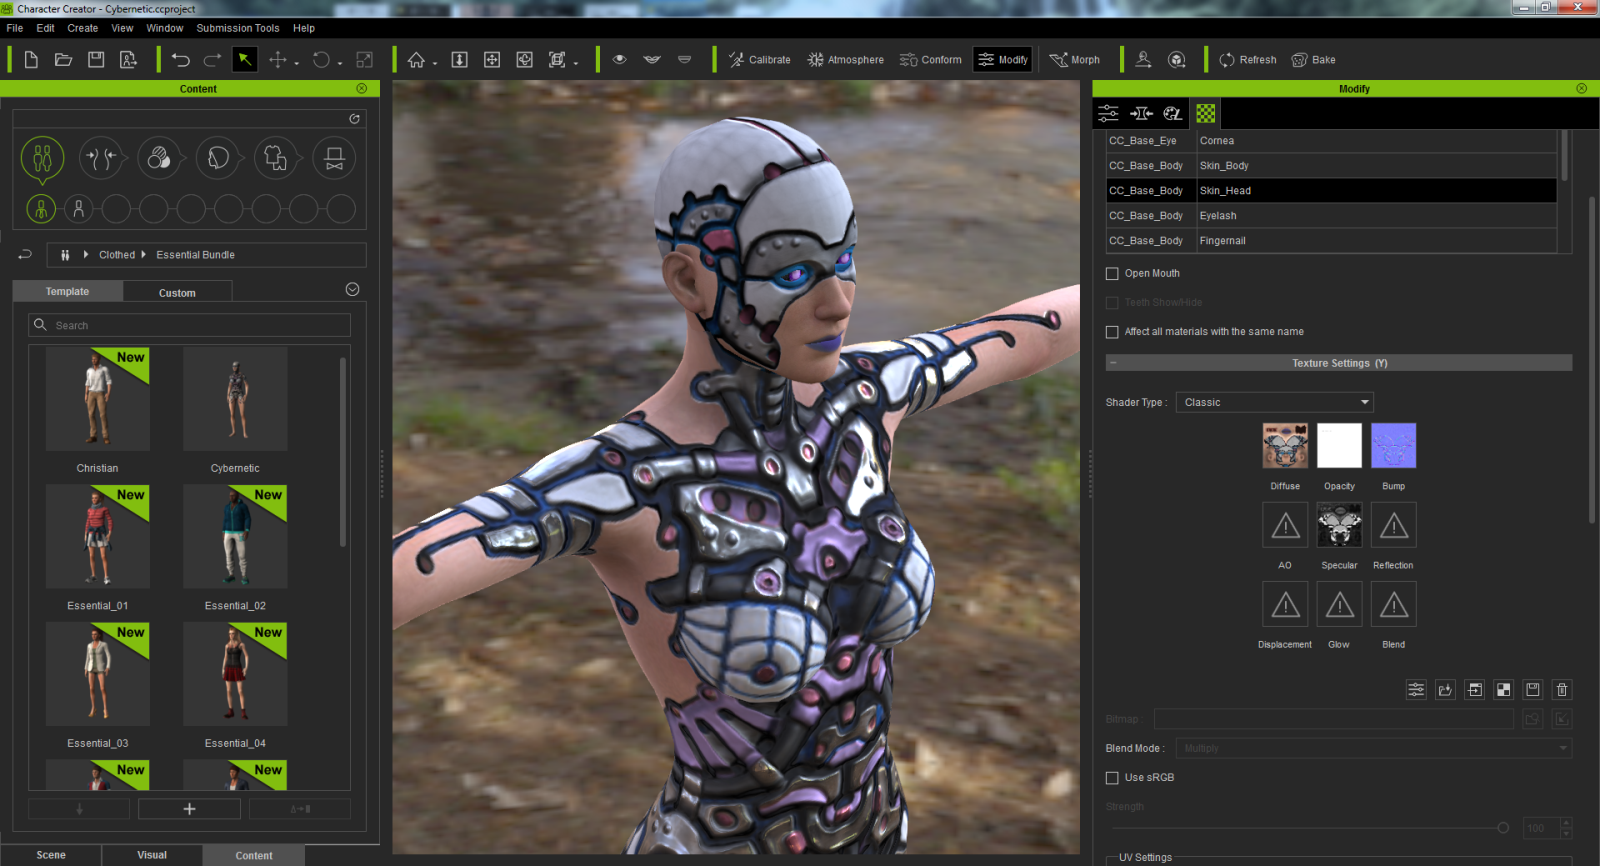
Task: Open the File menu
Action: pyautogui.click(x=15, y=28)
